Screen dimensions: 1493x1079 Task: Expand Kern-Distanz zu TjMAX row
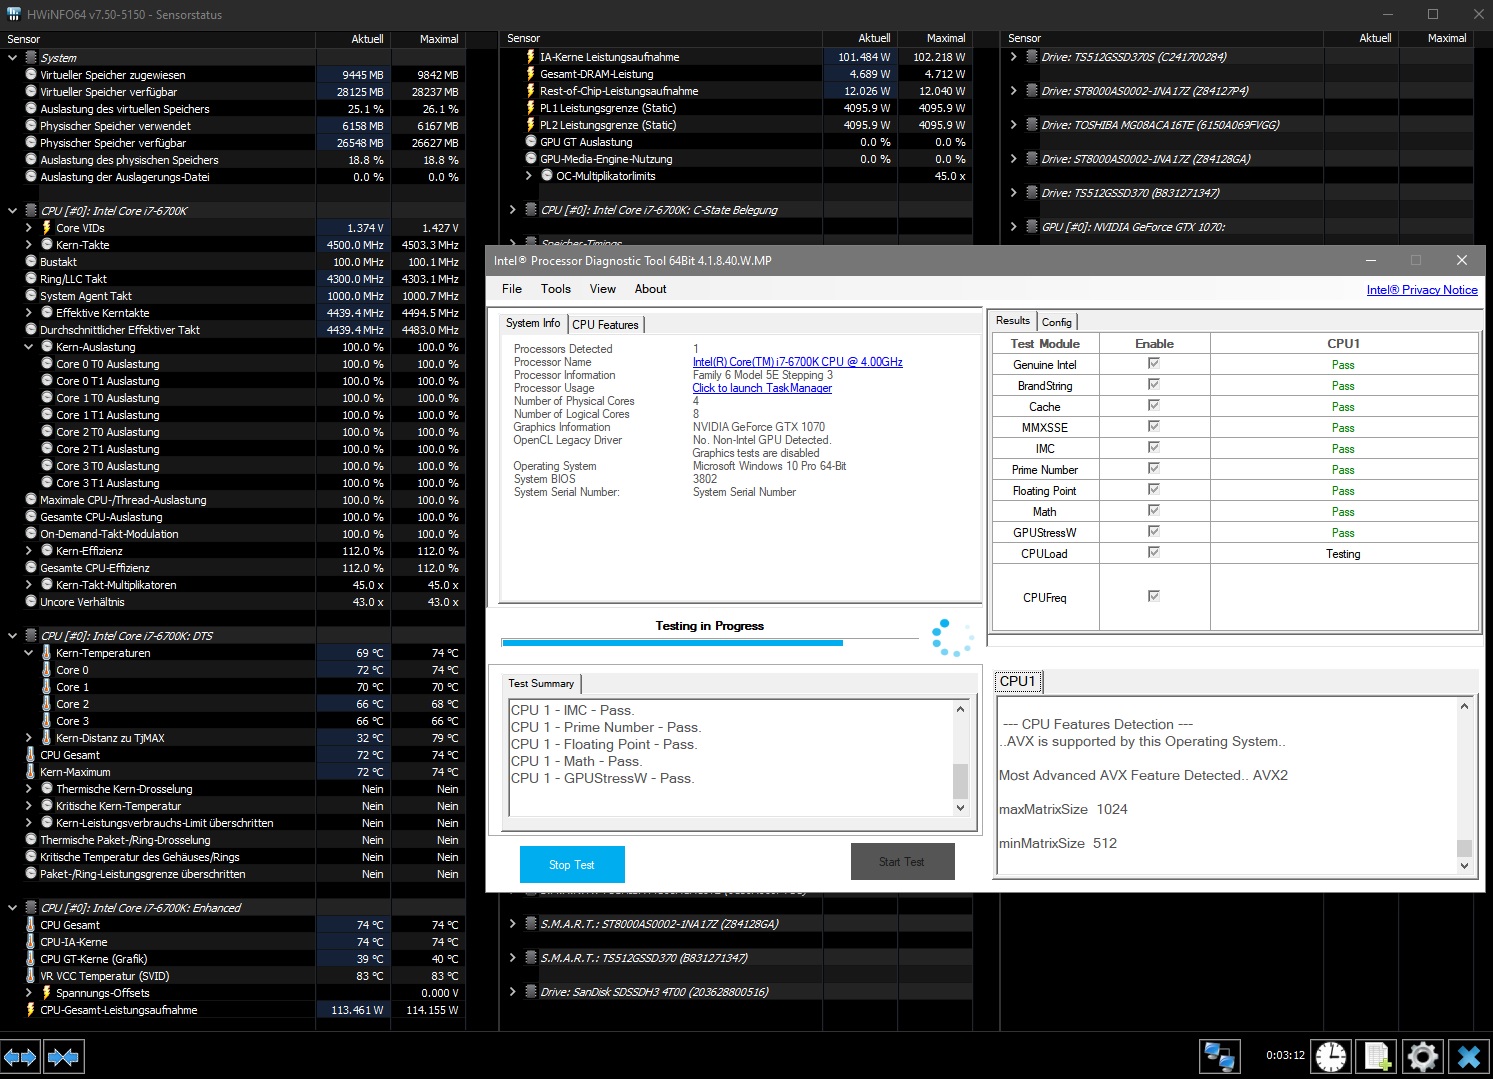tap(28, 738)
